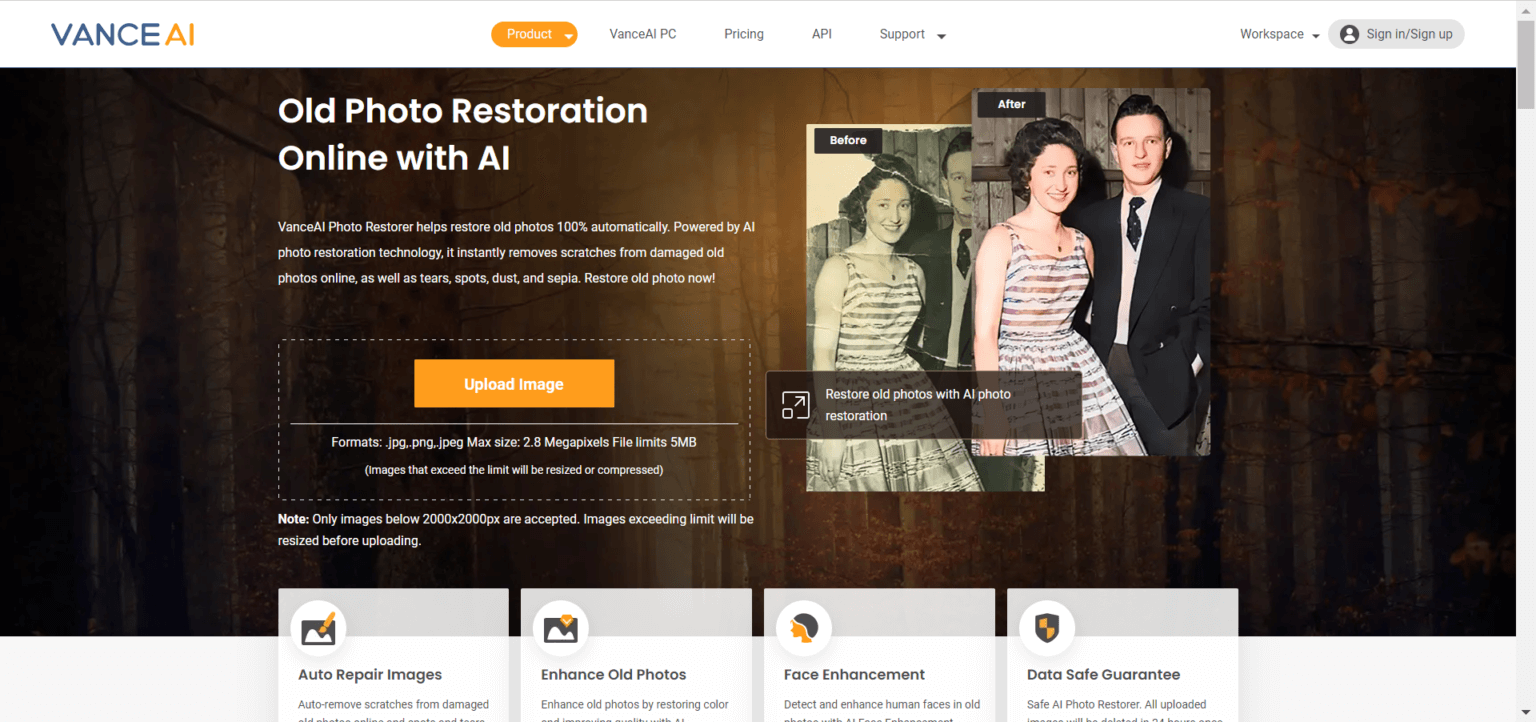The height and width of the screenshot is (722, 1536).
Task: Click the Enhance Old Photos heading link
Action: 613,674
